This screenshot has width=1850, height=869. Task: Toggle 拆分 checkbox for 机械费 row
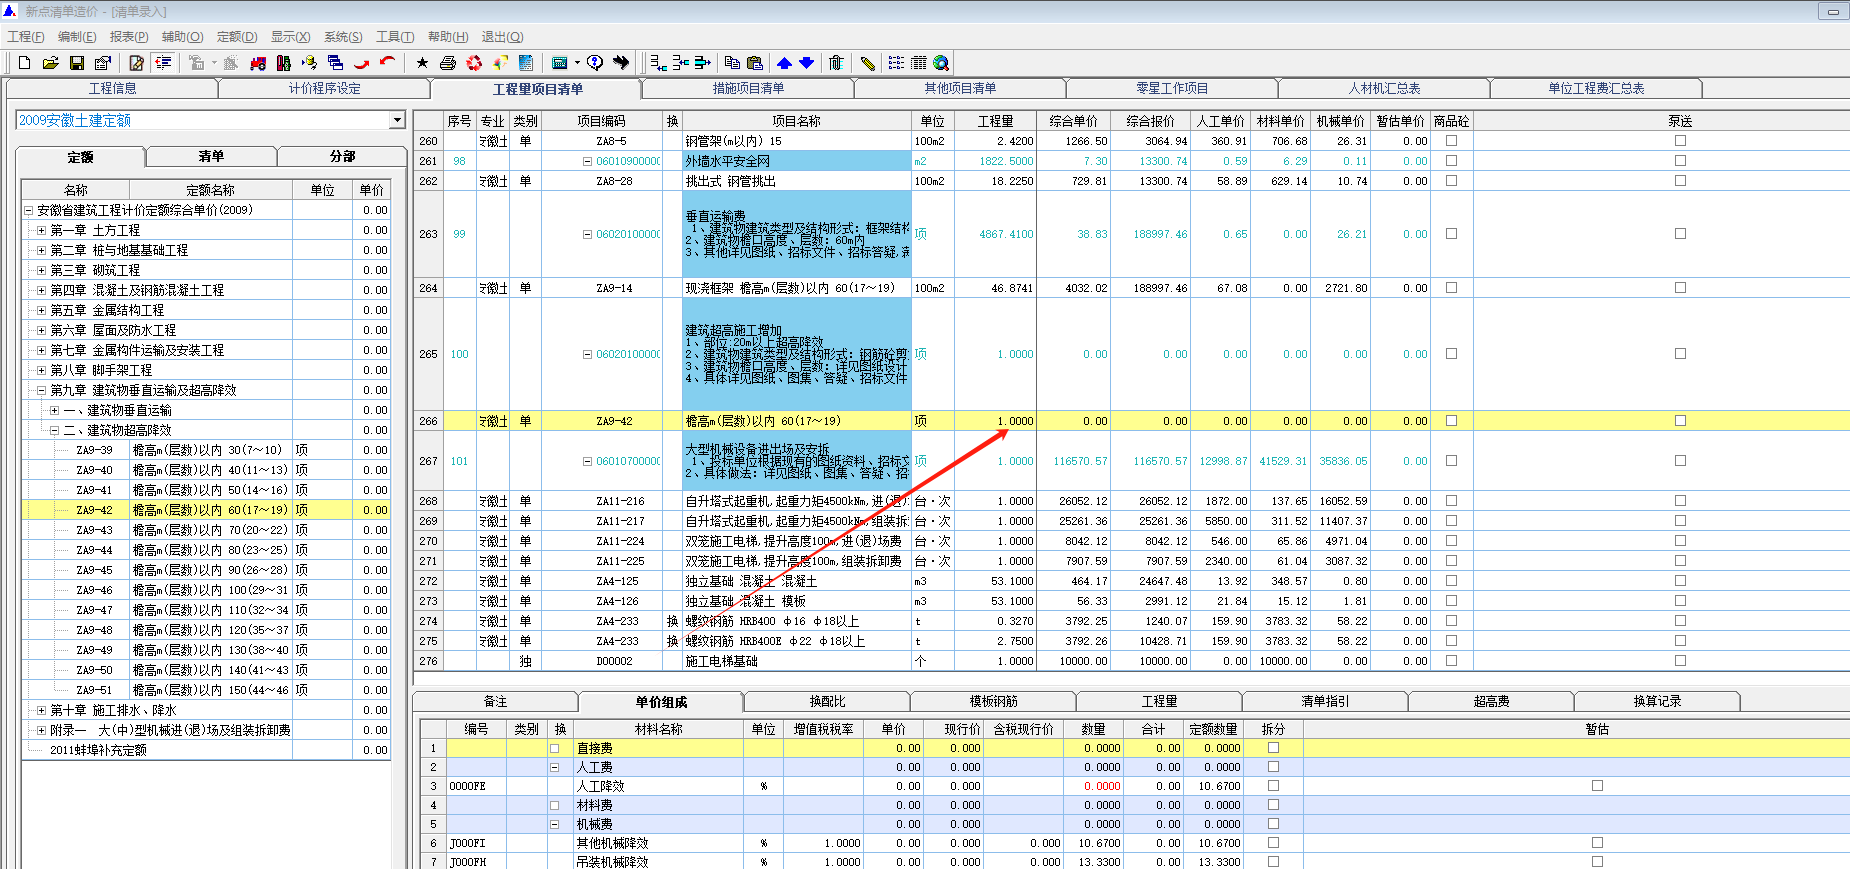click(1273, 824)
